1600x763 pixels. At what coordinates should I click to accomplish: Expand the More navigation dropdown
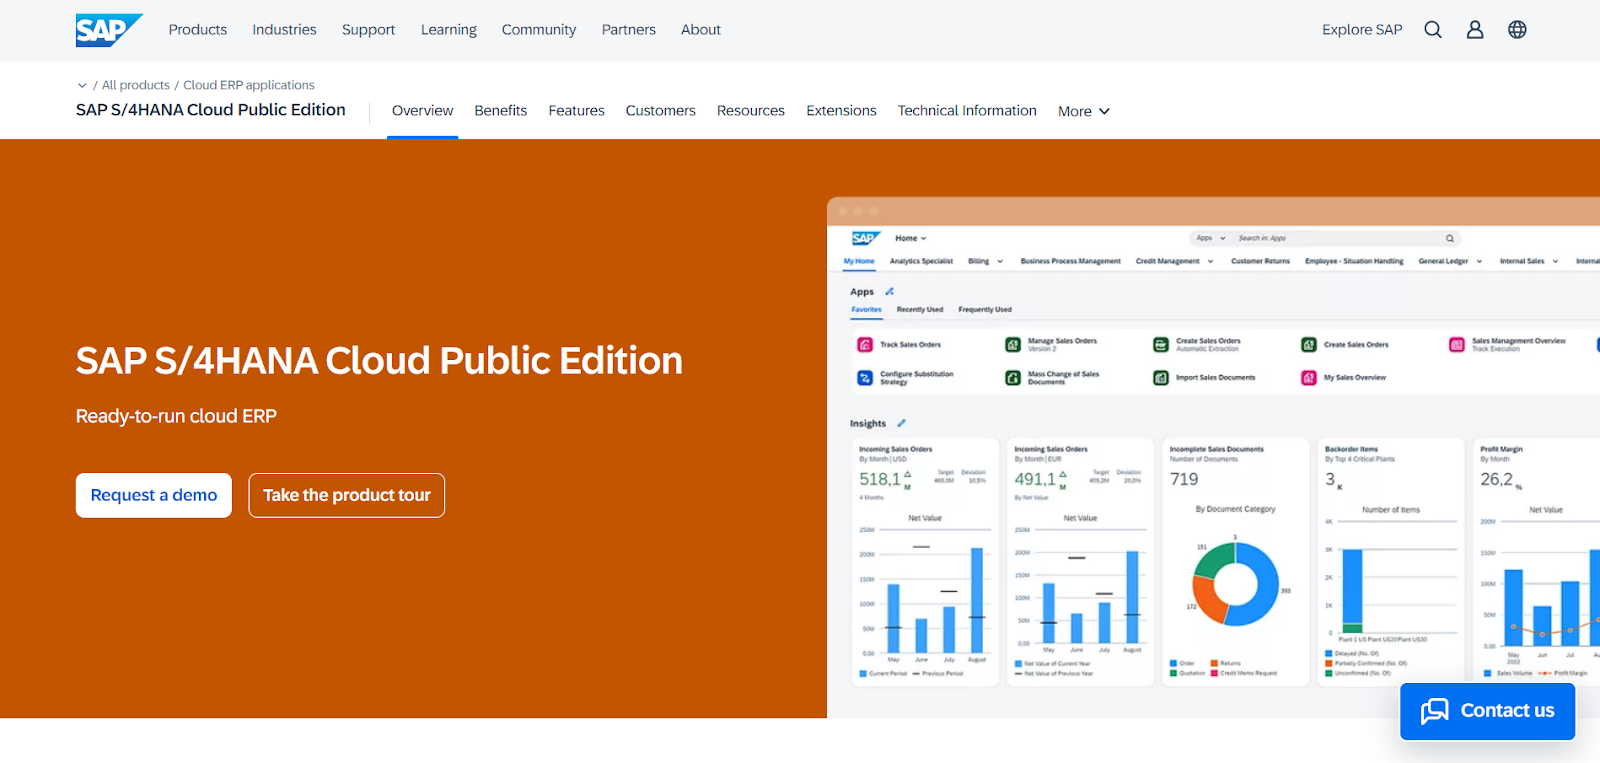tap(1084, 111)
